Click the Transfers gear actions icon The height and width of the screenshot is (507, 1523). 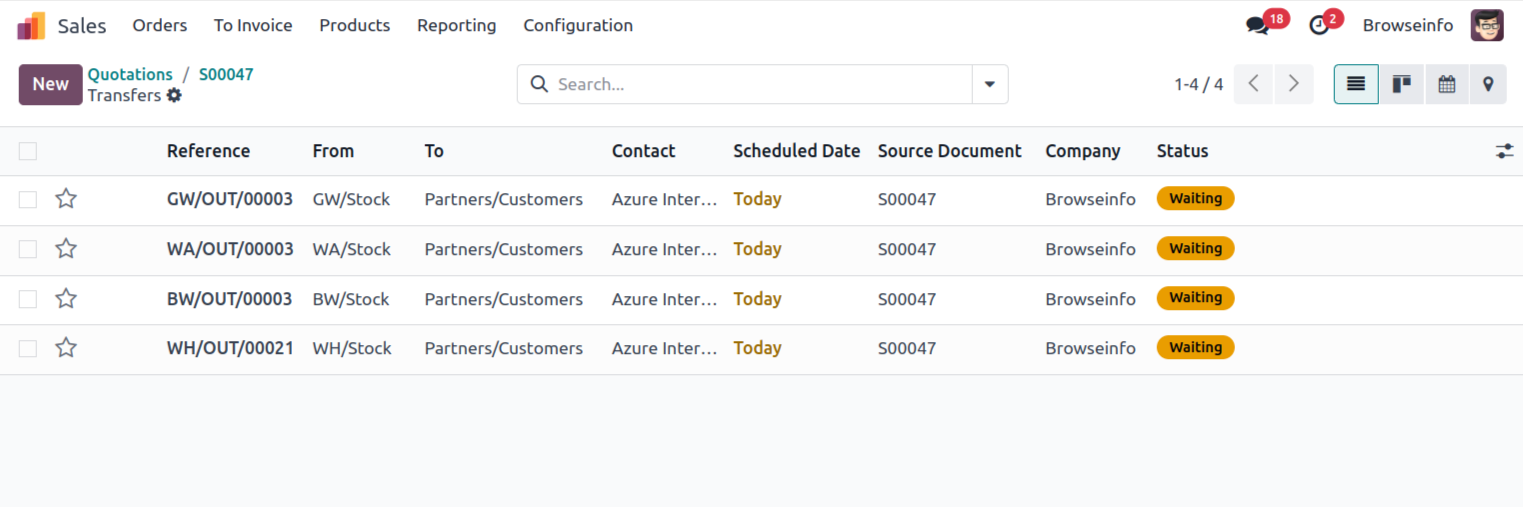174,96
